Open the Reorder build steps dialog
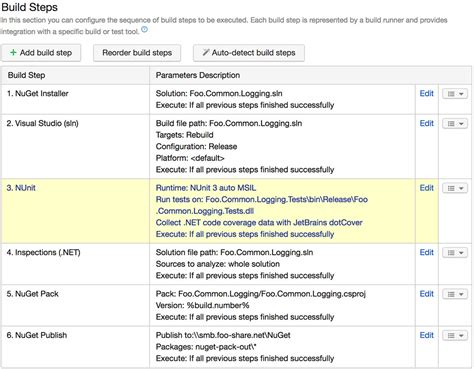 tap(137, 53)
